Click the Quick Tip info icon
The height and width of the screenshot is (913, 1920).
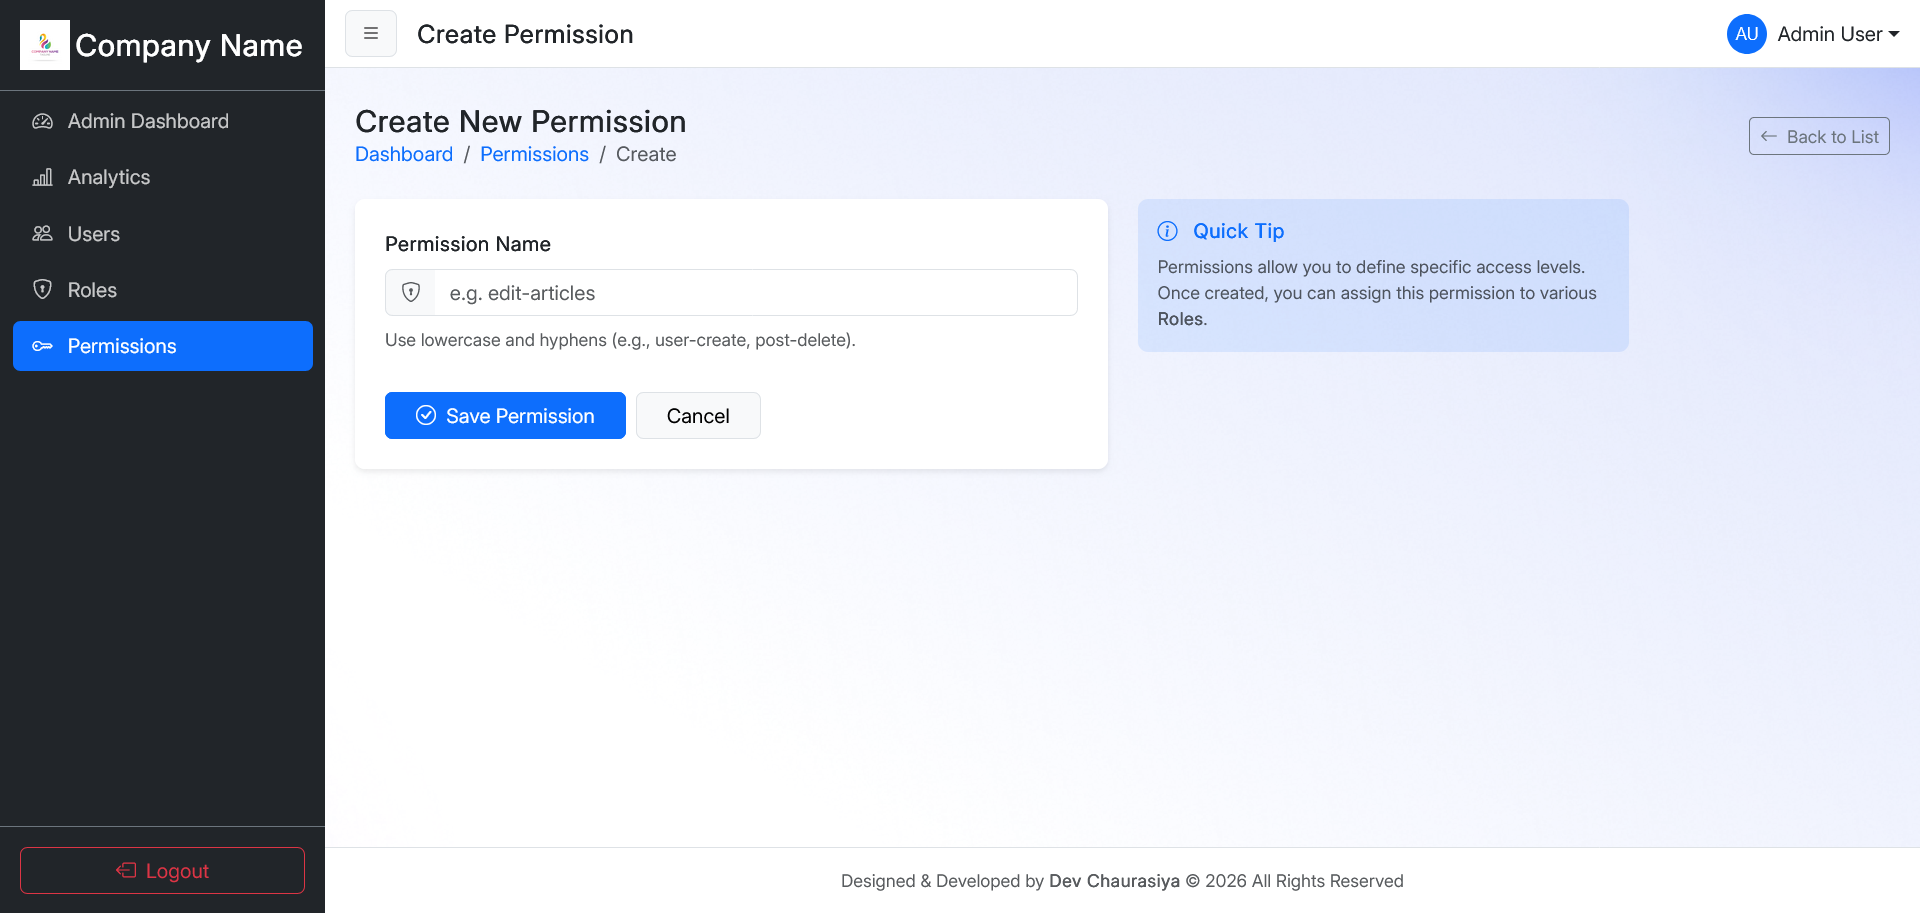(x=1167, y=231)
